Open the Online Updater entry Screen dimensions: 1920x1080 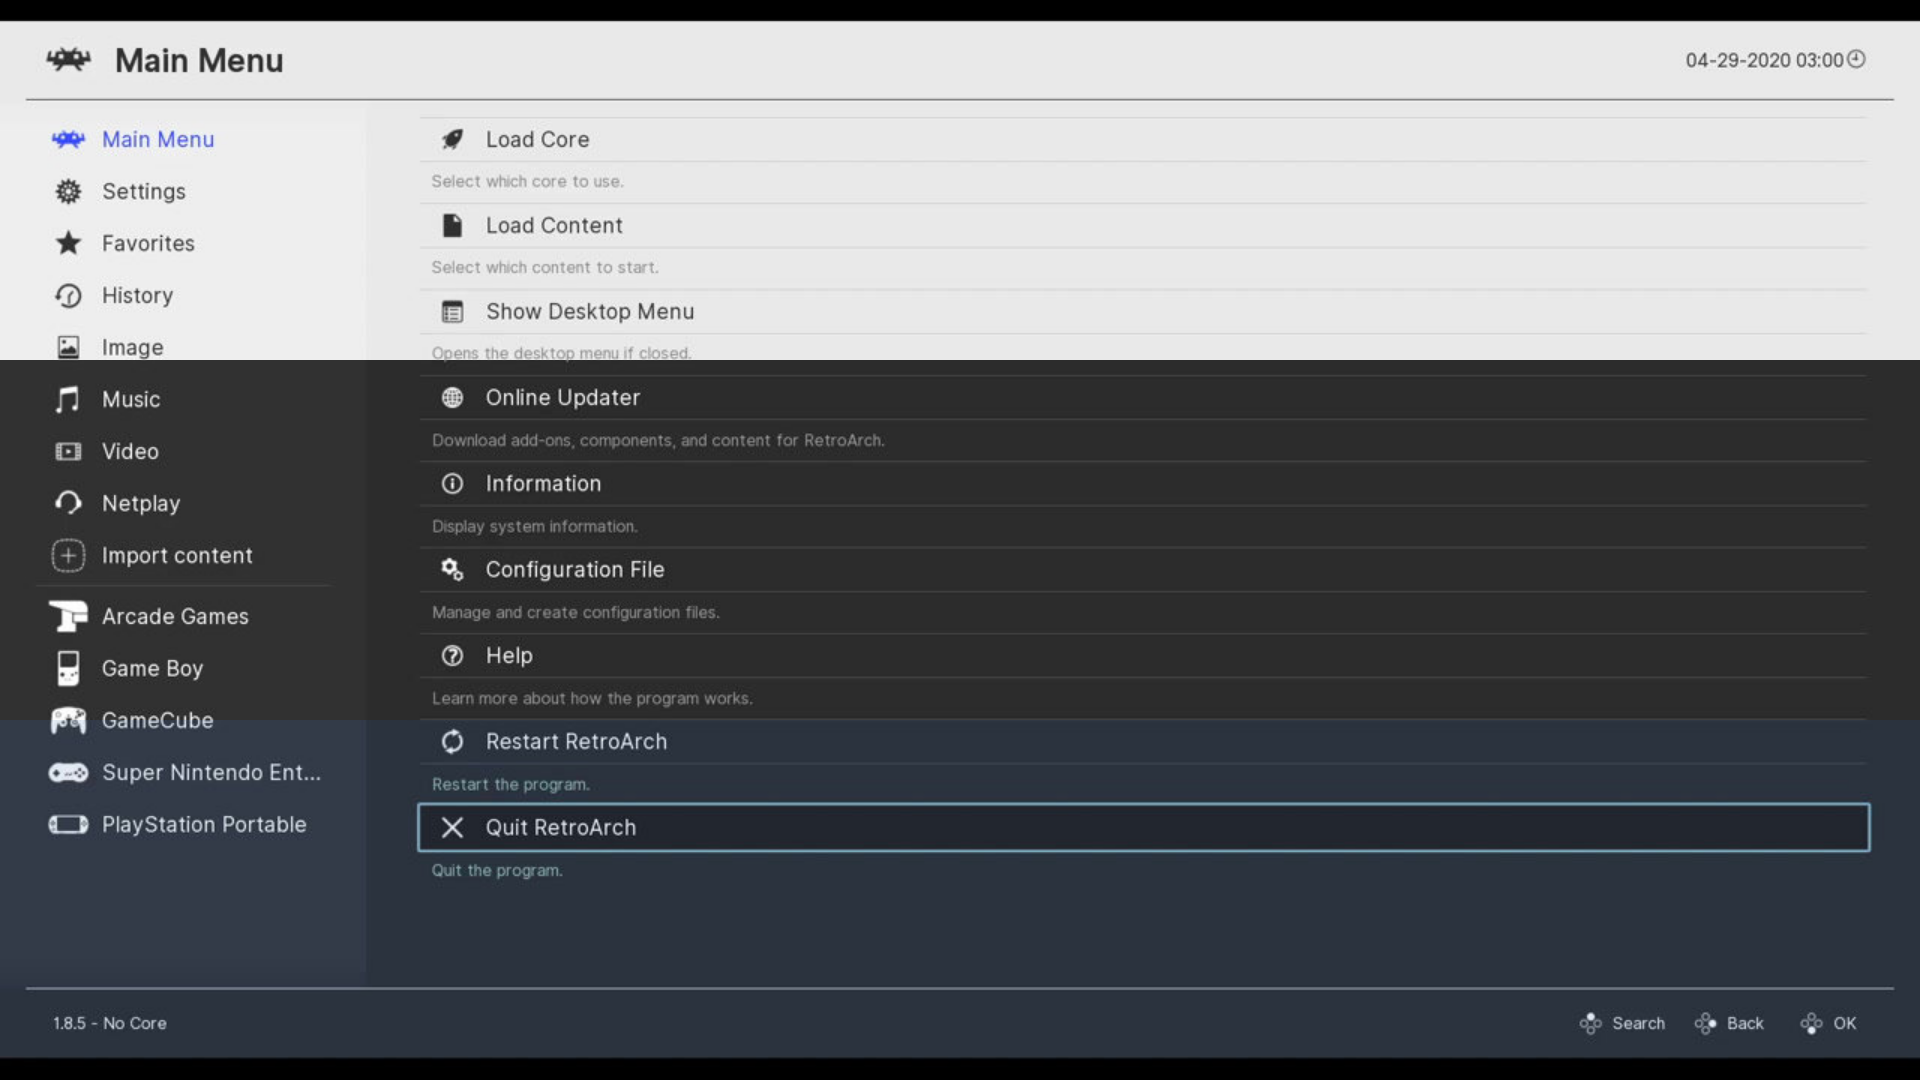(1143, 398)
